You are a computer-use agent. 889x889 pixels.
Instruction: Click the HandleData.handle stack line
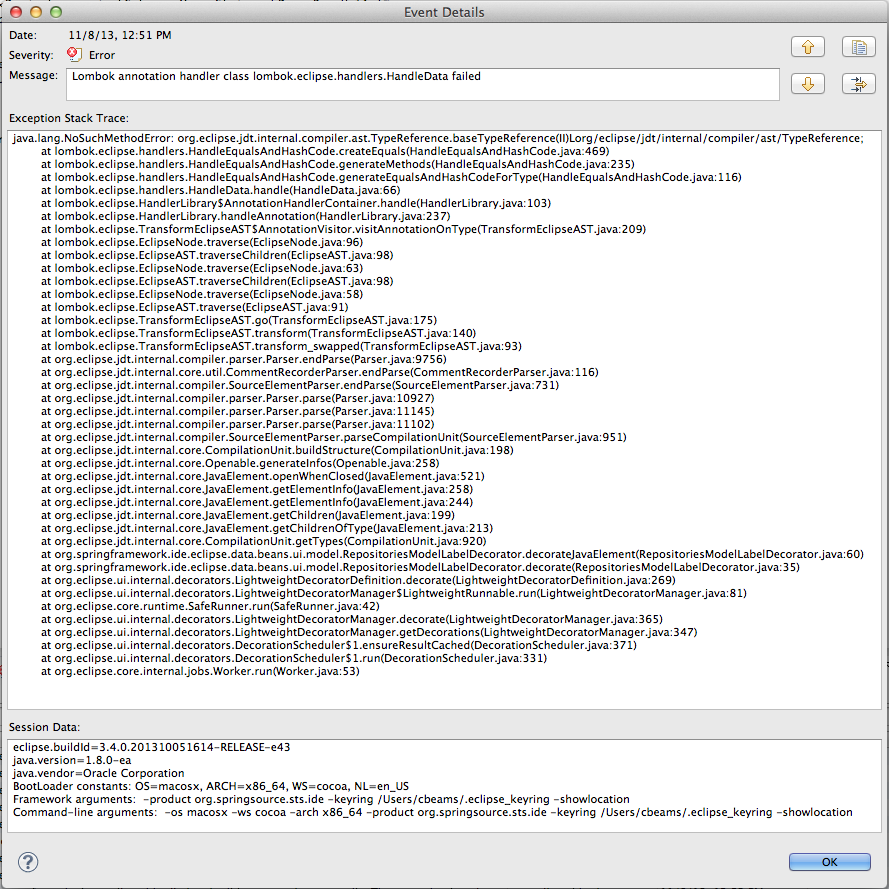[x=221, y=190]
